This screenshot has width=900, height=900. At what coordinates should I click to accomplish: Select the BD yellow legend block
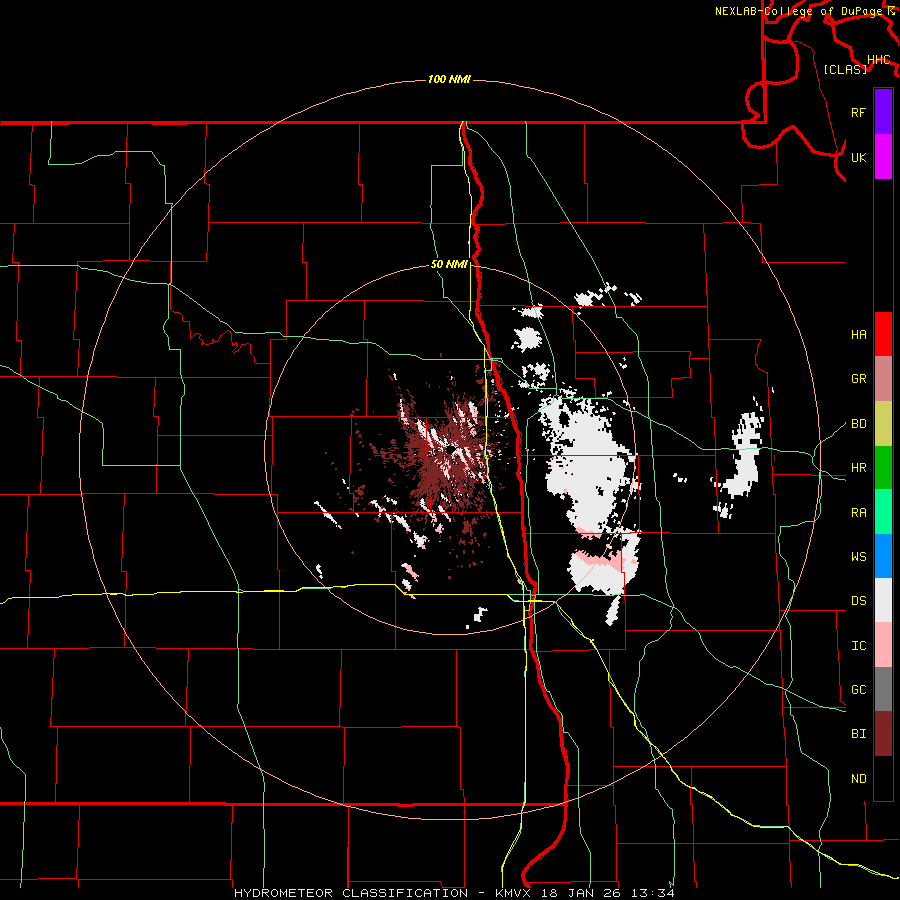click(883, 423)
